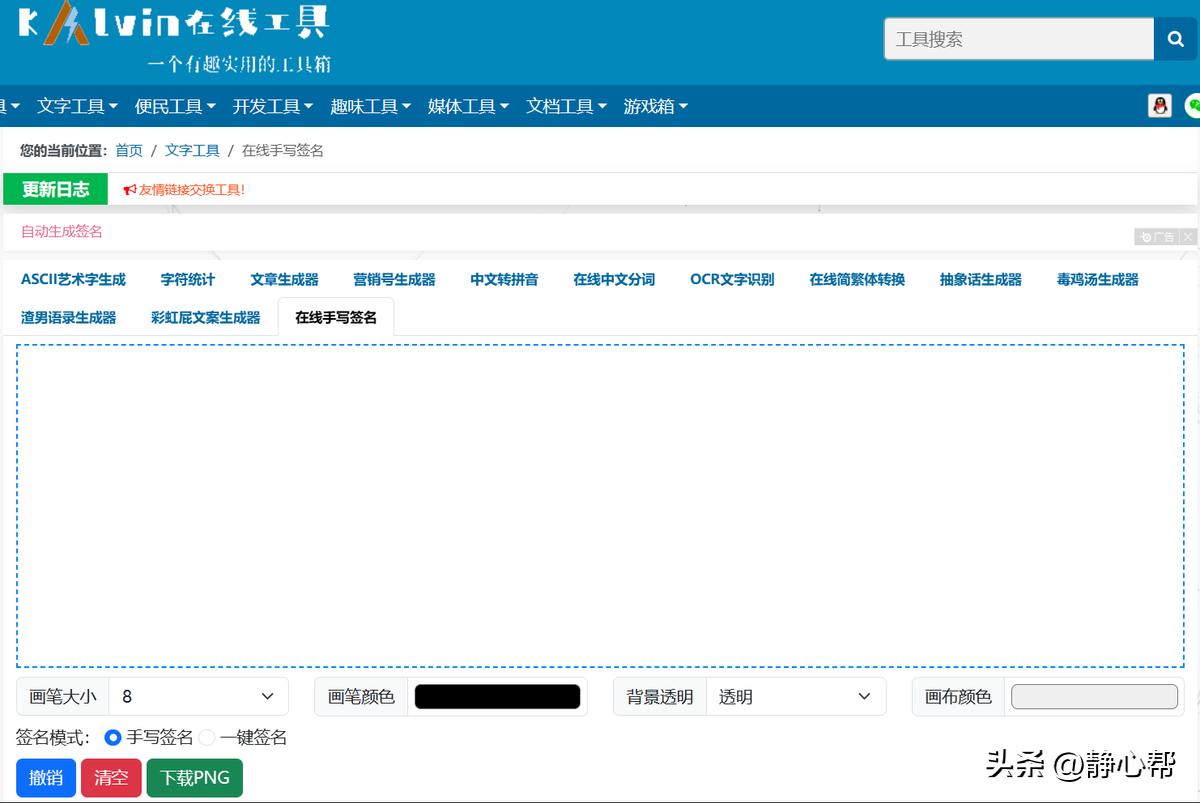Click the 下载PNG download button
This screenshot has width=1200, height=803.
(194, 777)
